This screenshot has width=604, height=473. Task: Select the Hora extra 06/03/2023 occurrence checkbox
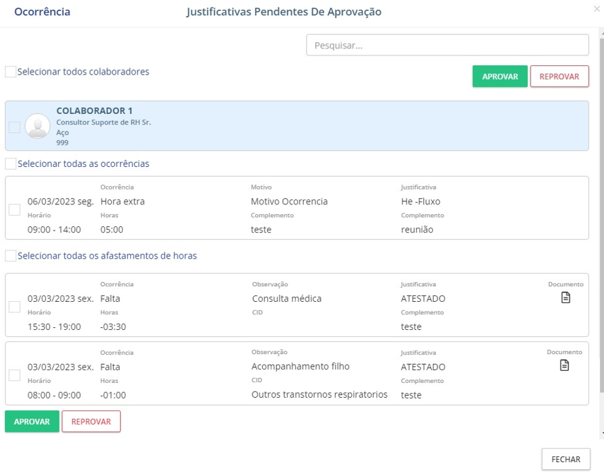[14, 210]
